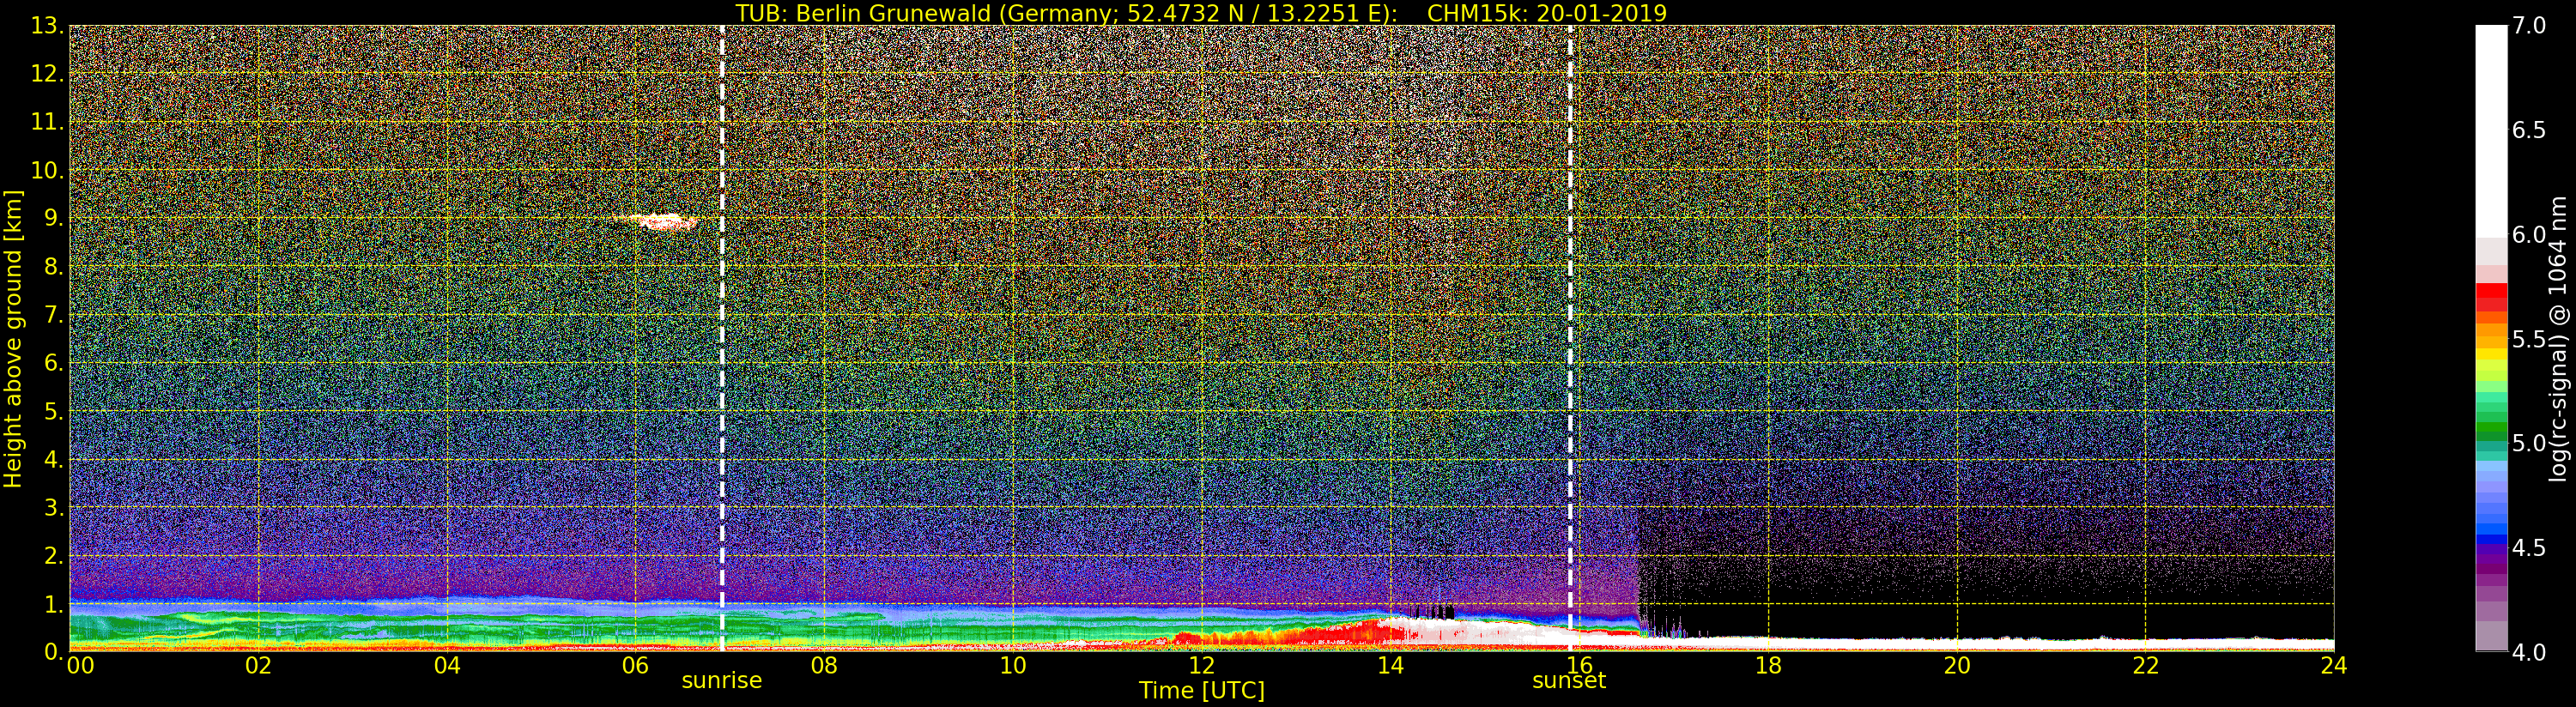Select the '7.' height axis tick label
Viewport: 2576px width, 707px height.
coord(54,315)
